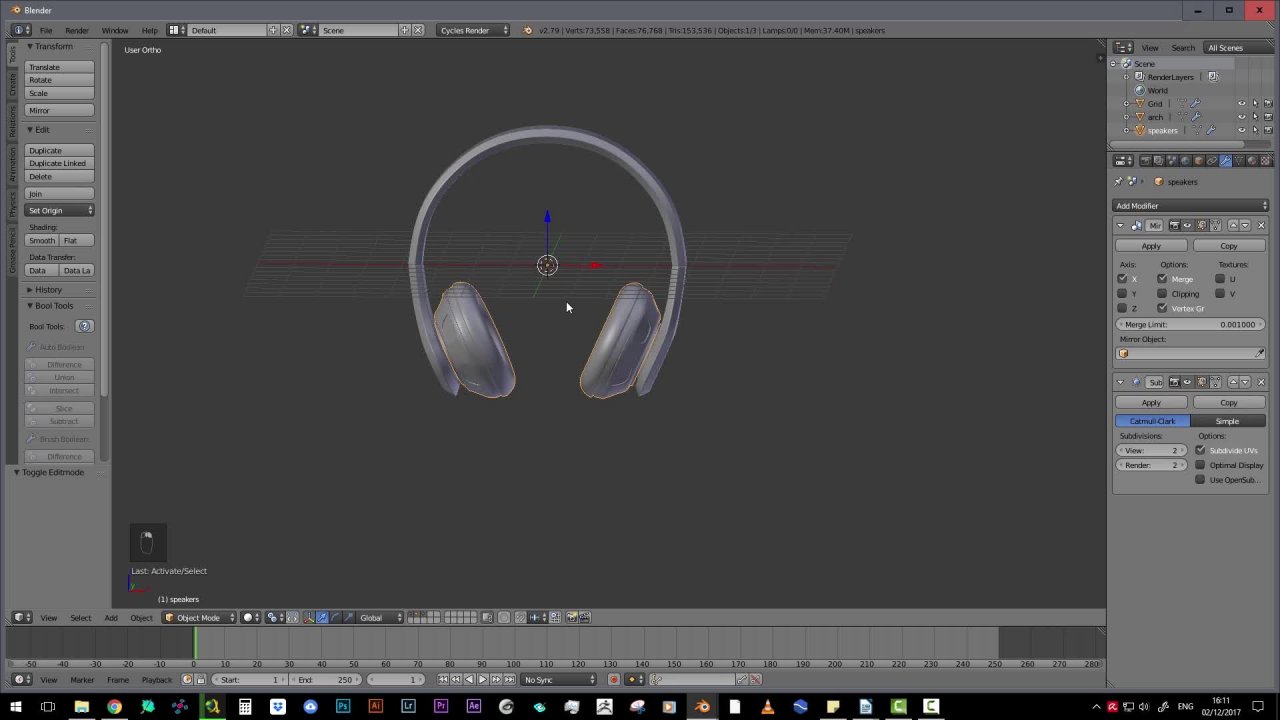Click the Bool Tools help icon
Viewport: 1280px width, 720px height.
coord(84,327)
